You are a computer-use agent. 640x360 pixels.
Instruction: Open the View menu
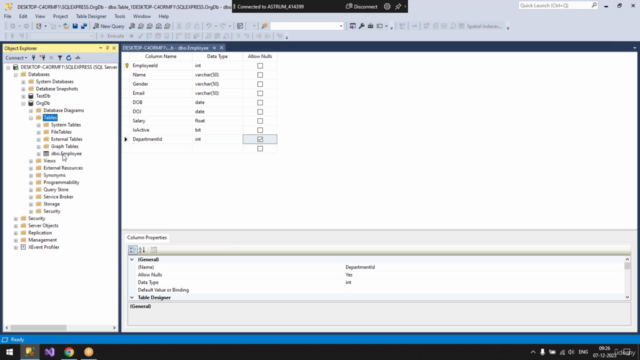click(x=40, y=16)
